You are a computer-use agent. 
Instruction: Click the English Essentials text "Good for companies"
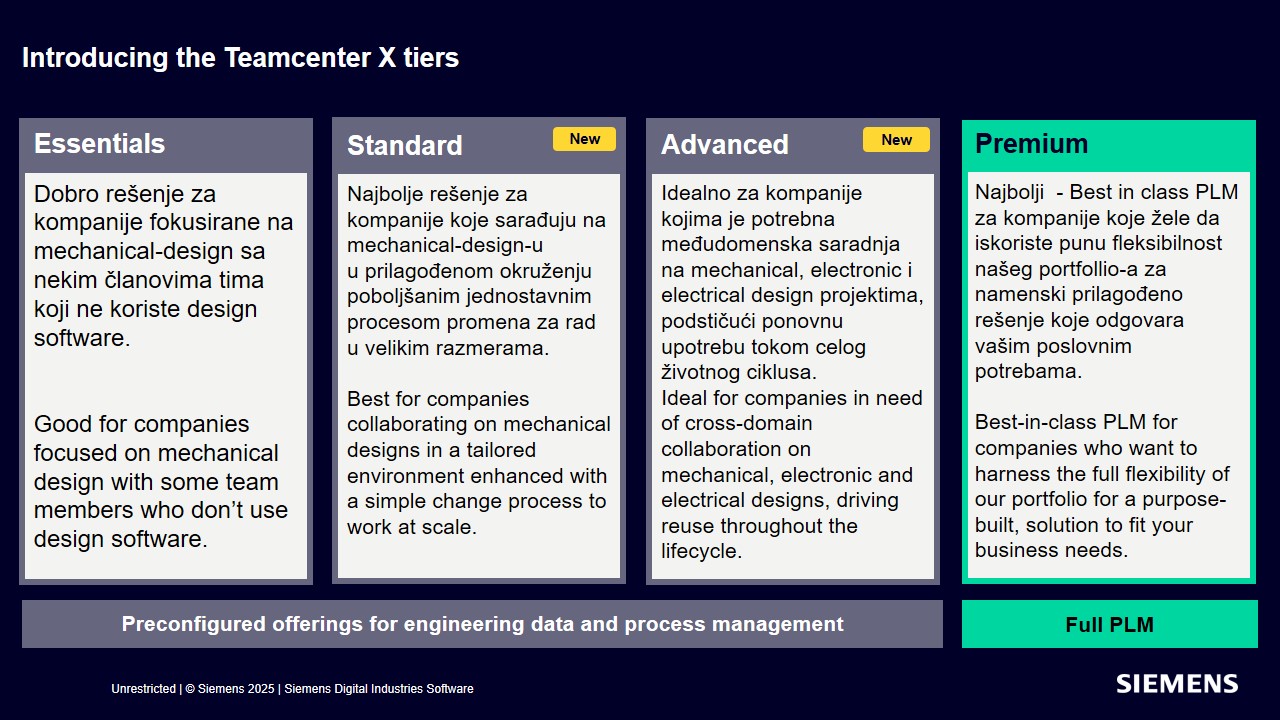pyautogui.click(x=160, y=481)
